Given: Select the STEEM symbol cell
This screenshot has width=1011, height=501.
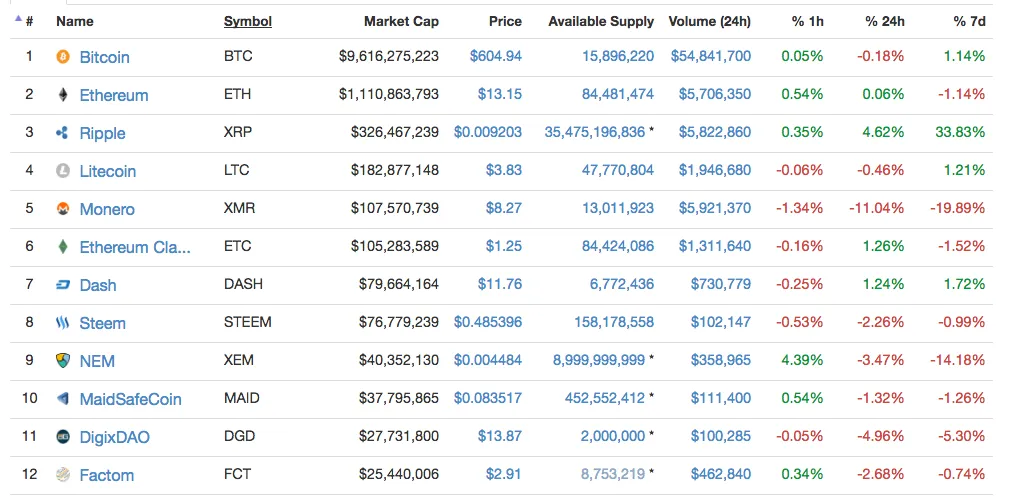Looking at the screenshot, I should point(248,322).
